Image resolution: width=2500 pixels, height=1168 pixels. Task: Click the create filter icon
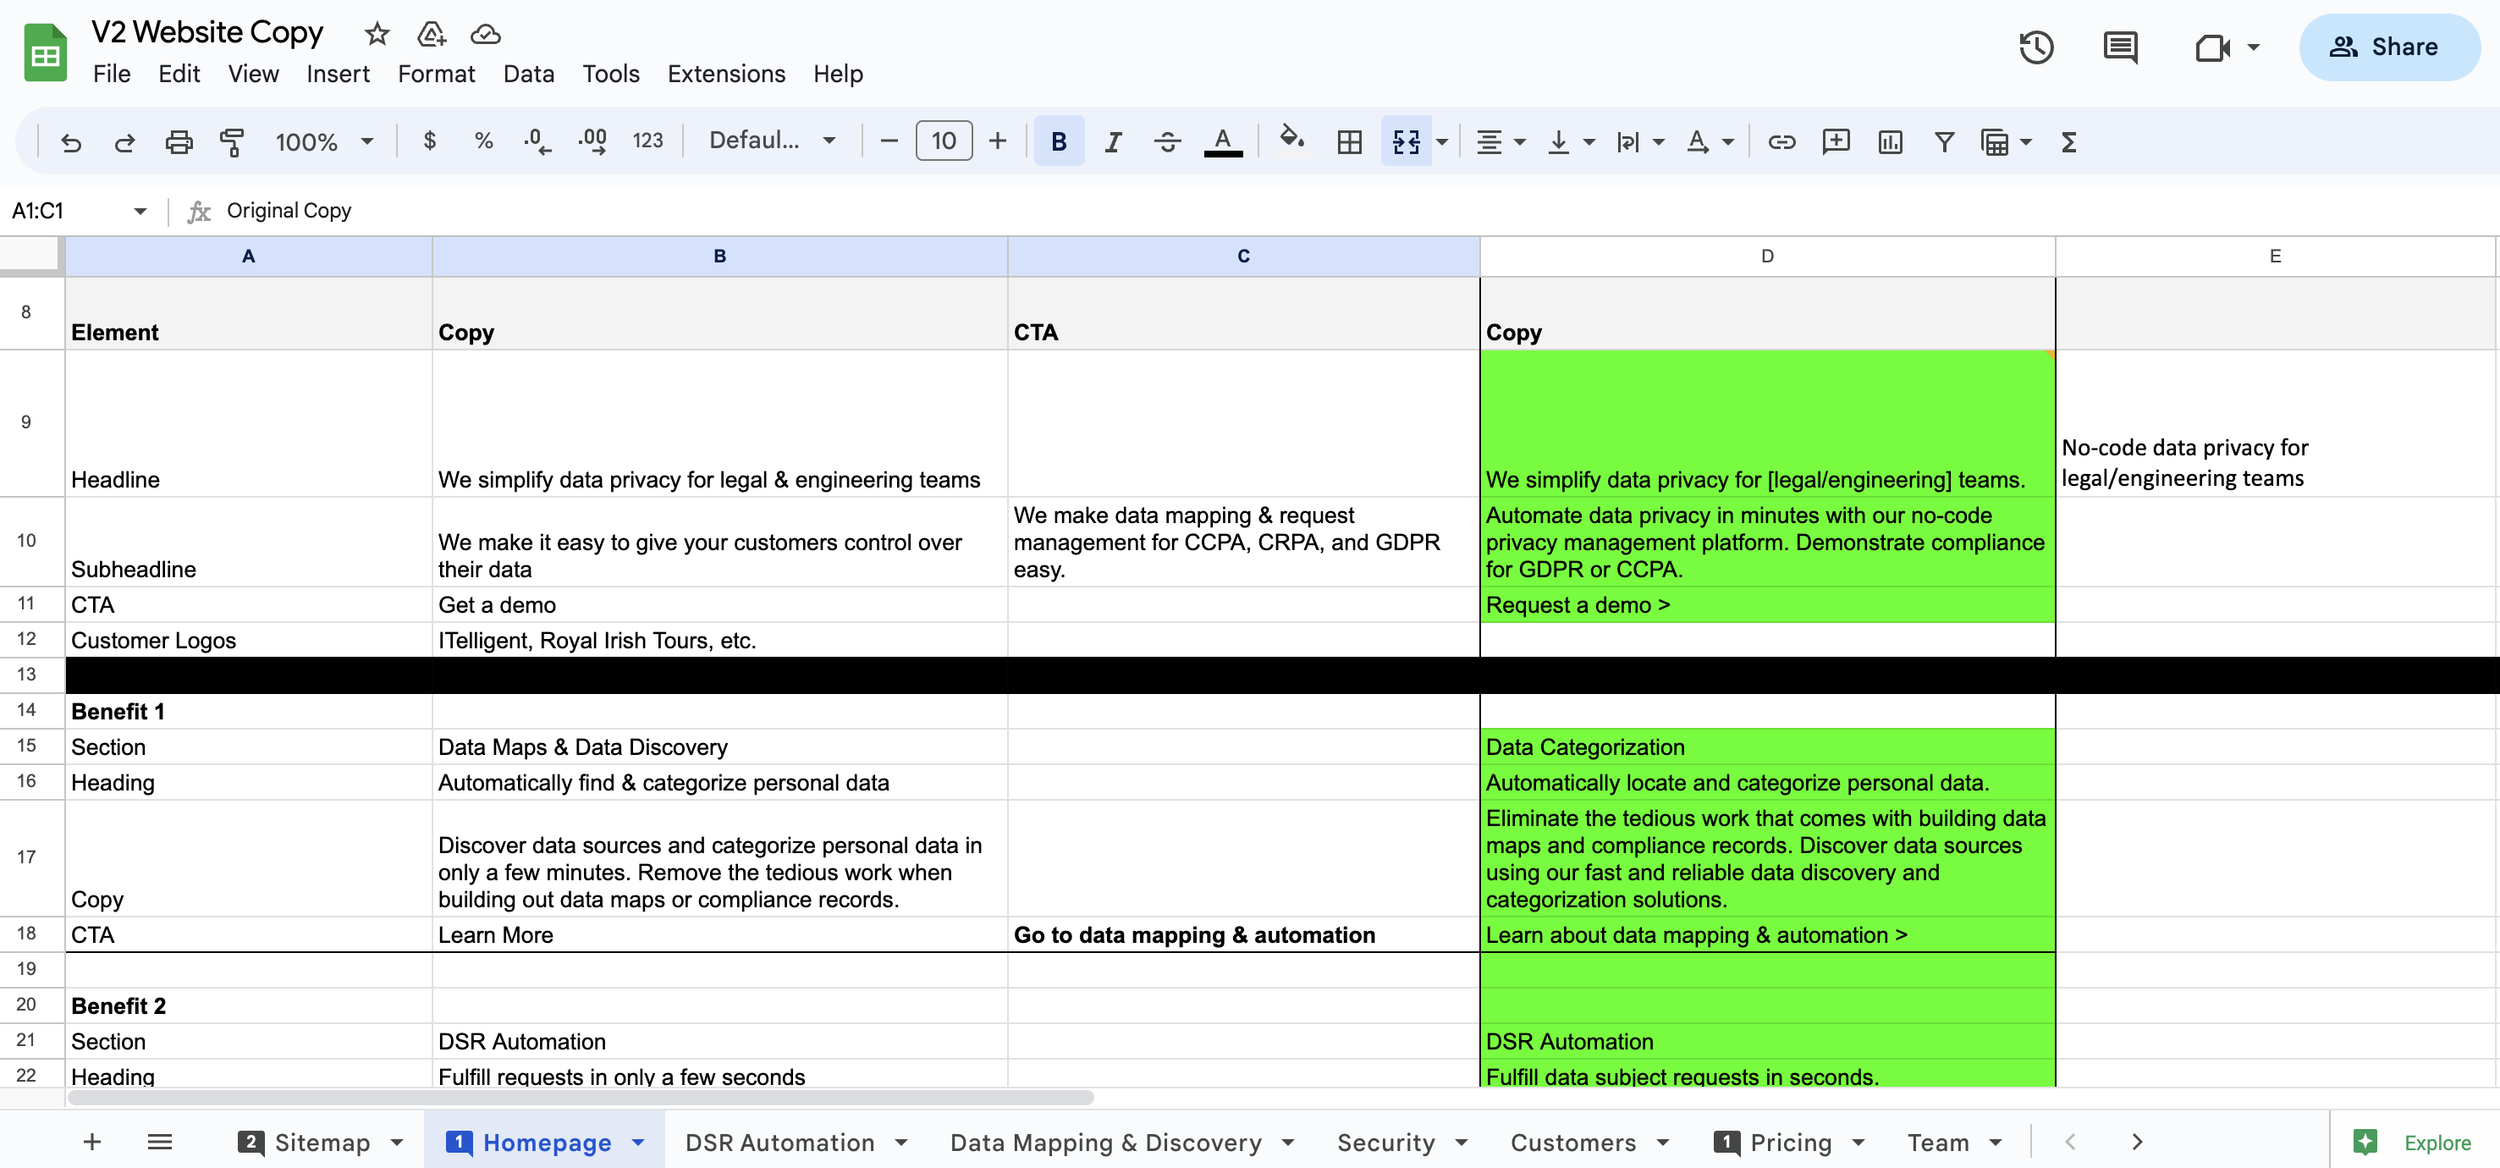pyautogui.click(x=1944, y=142)
